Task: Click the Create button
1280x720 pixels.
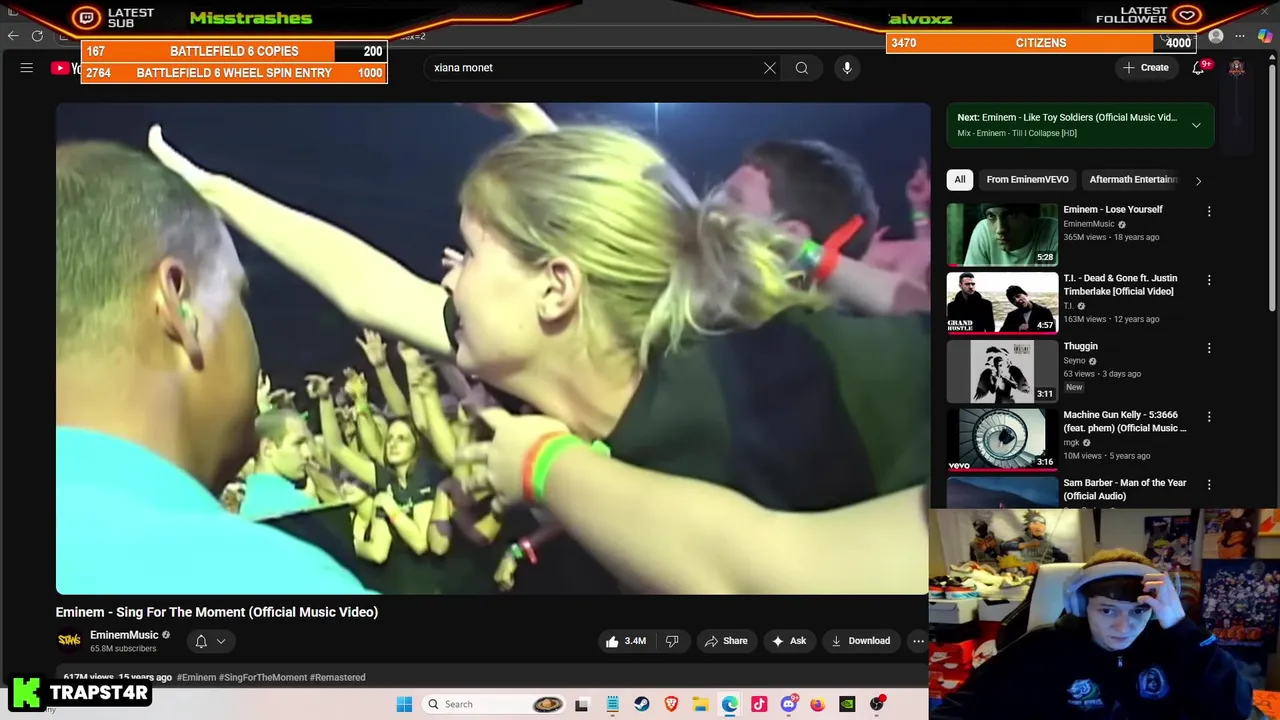Action: pyautogui.click(x=1146, y=68)
